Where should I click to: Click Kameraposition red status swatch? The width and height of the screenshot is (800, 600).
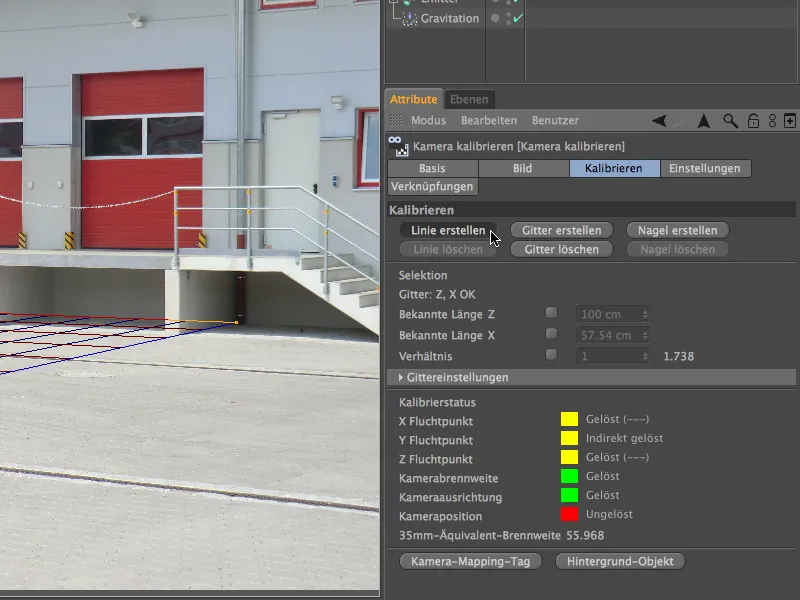[x=569, y=514]
